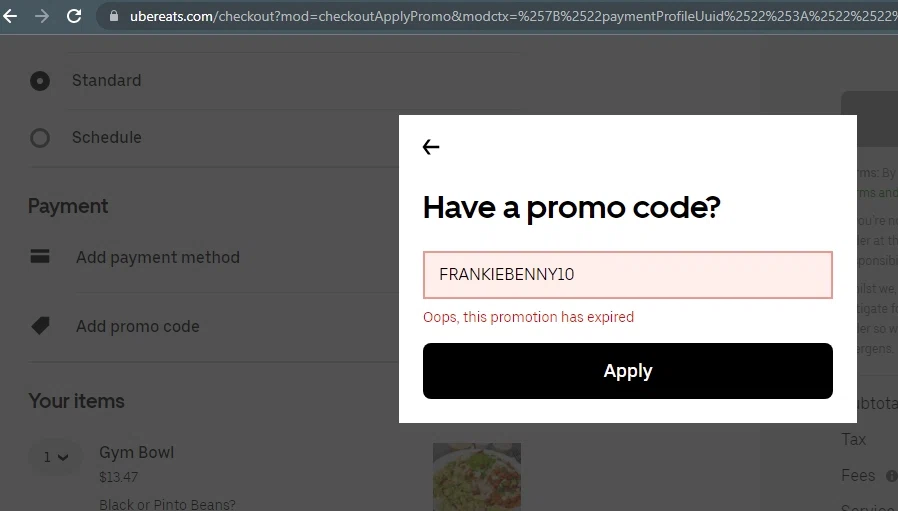Click the FRANKIEBENNY10 promo code field
The height and width of the screenshot is (511, 898).
pyautogui.click(x=628, y=275)
